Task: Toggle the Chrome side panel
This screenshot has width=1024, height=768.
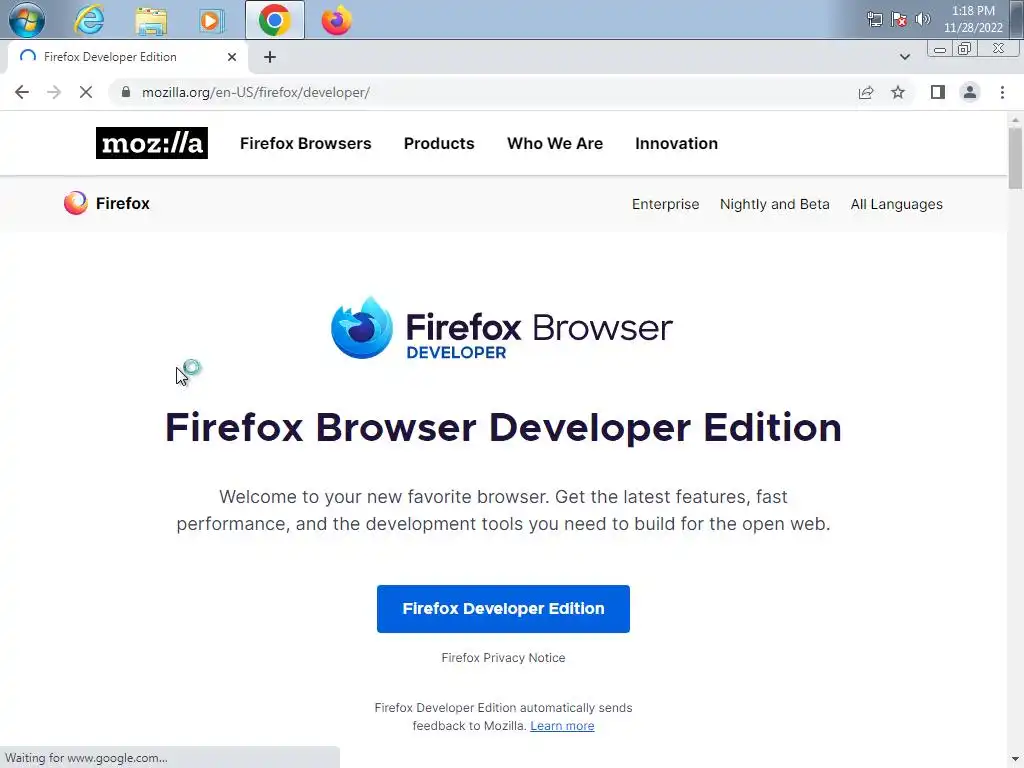Action: pos(938,92)
